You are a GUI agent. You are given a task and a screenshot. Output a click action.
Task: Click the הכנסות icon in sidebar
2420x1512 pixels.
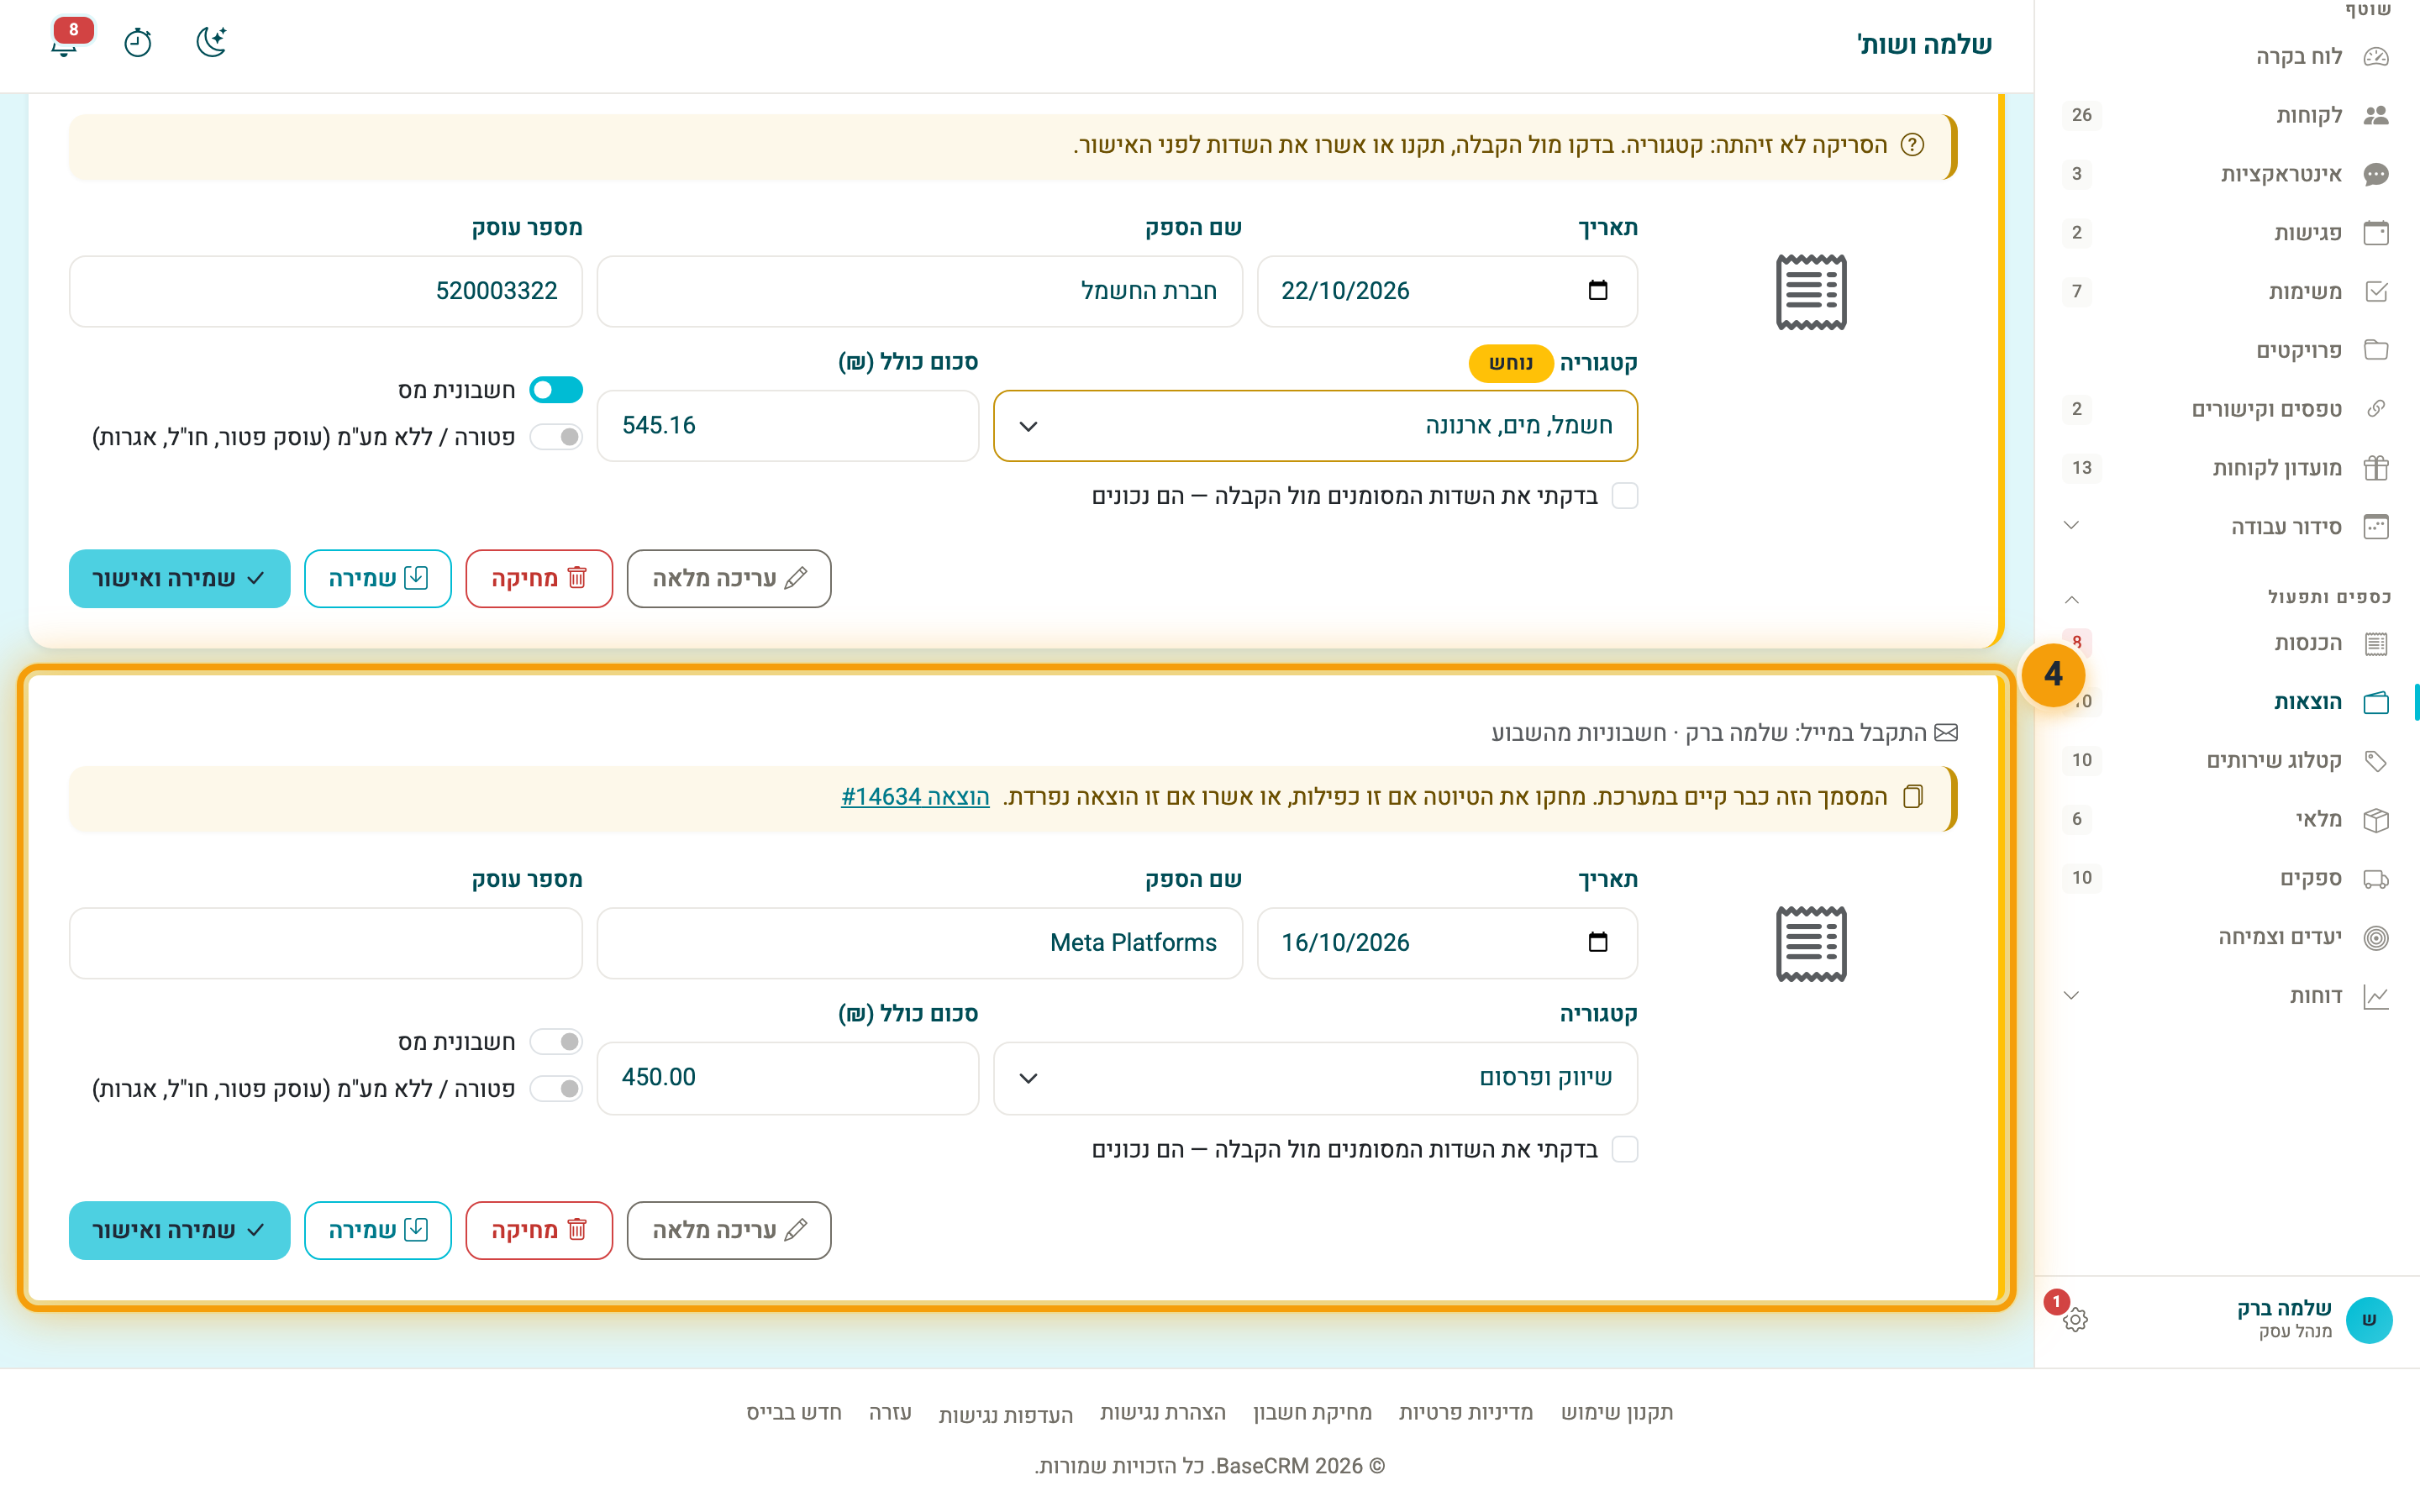(2376, 644)
